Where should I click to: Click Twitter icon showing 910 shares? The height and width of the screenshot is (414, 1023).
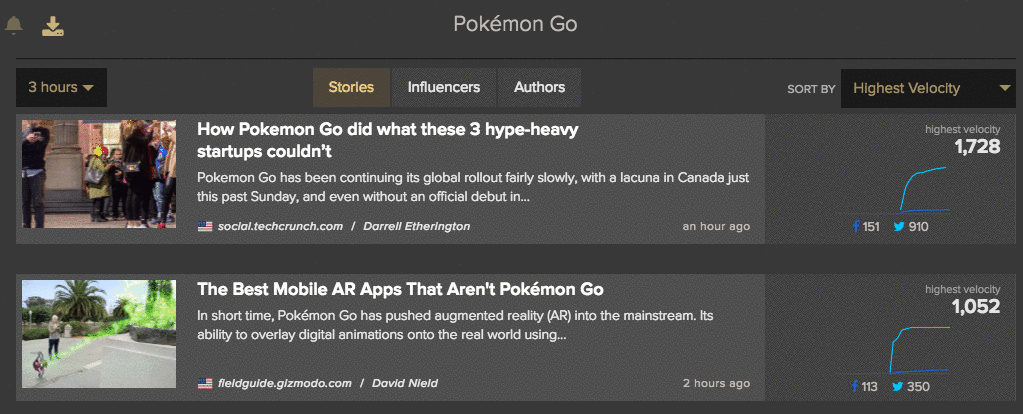point(899,227)
